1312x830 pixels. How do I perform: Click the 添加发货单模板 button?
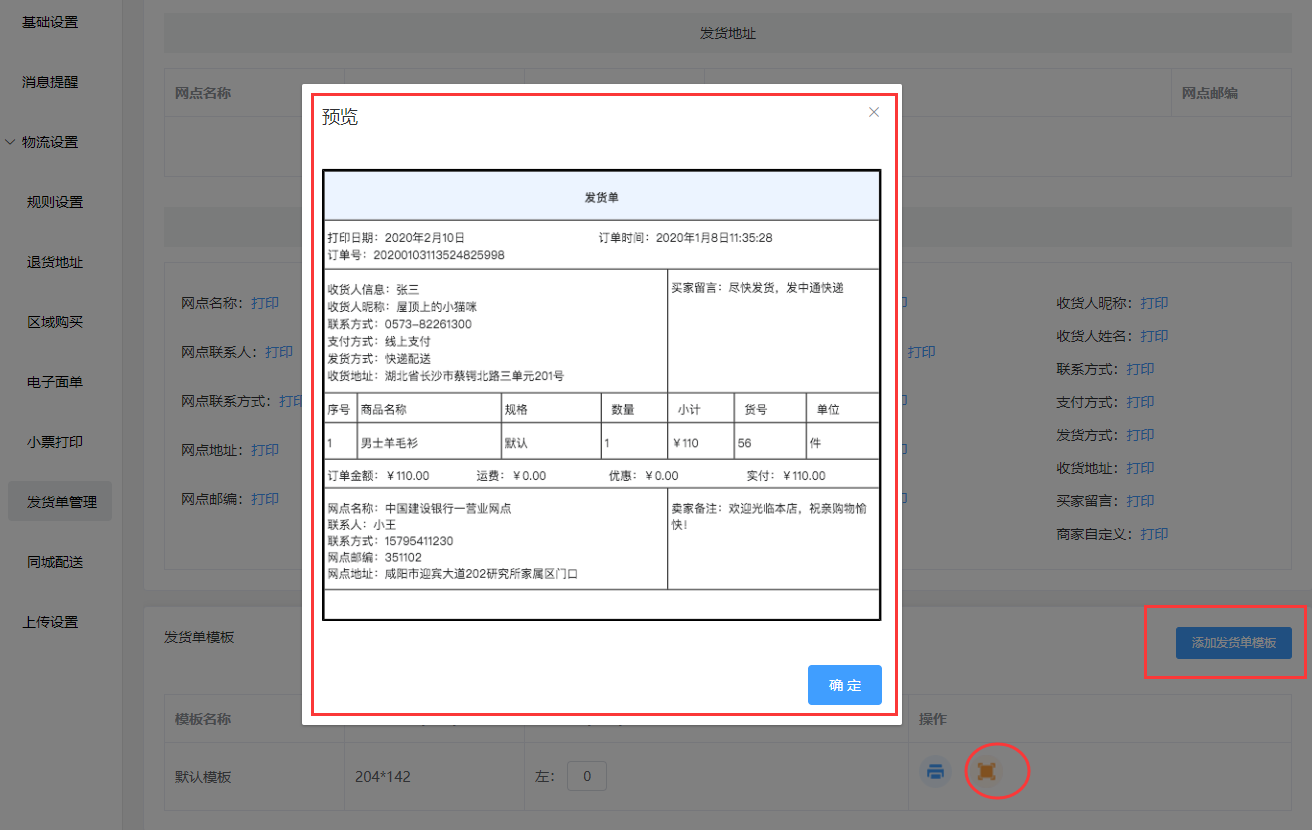1233,643
